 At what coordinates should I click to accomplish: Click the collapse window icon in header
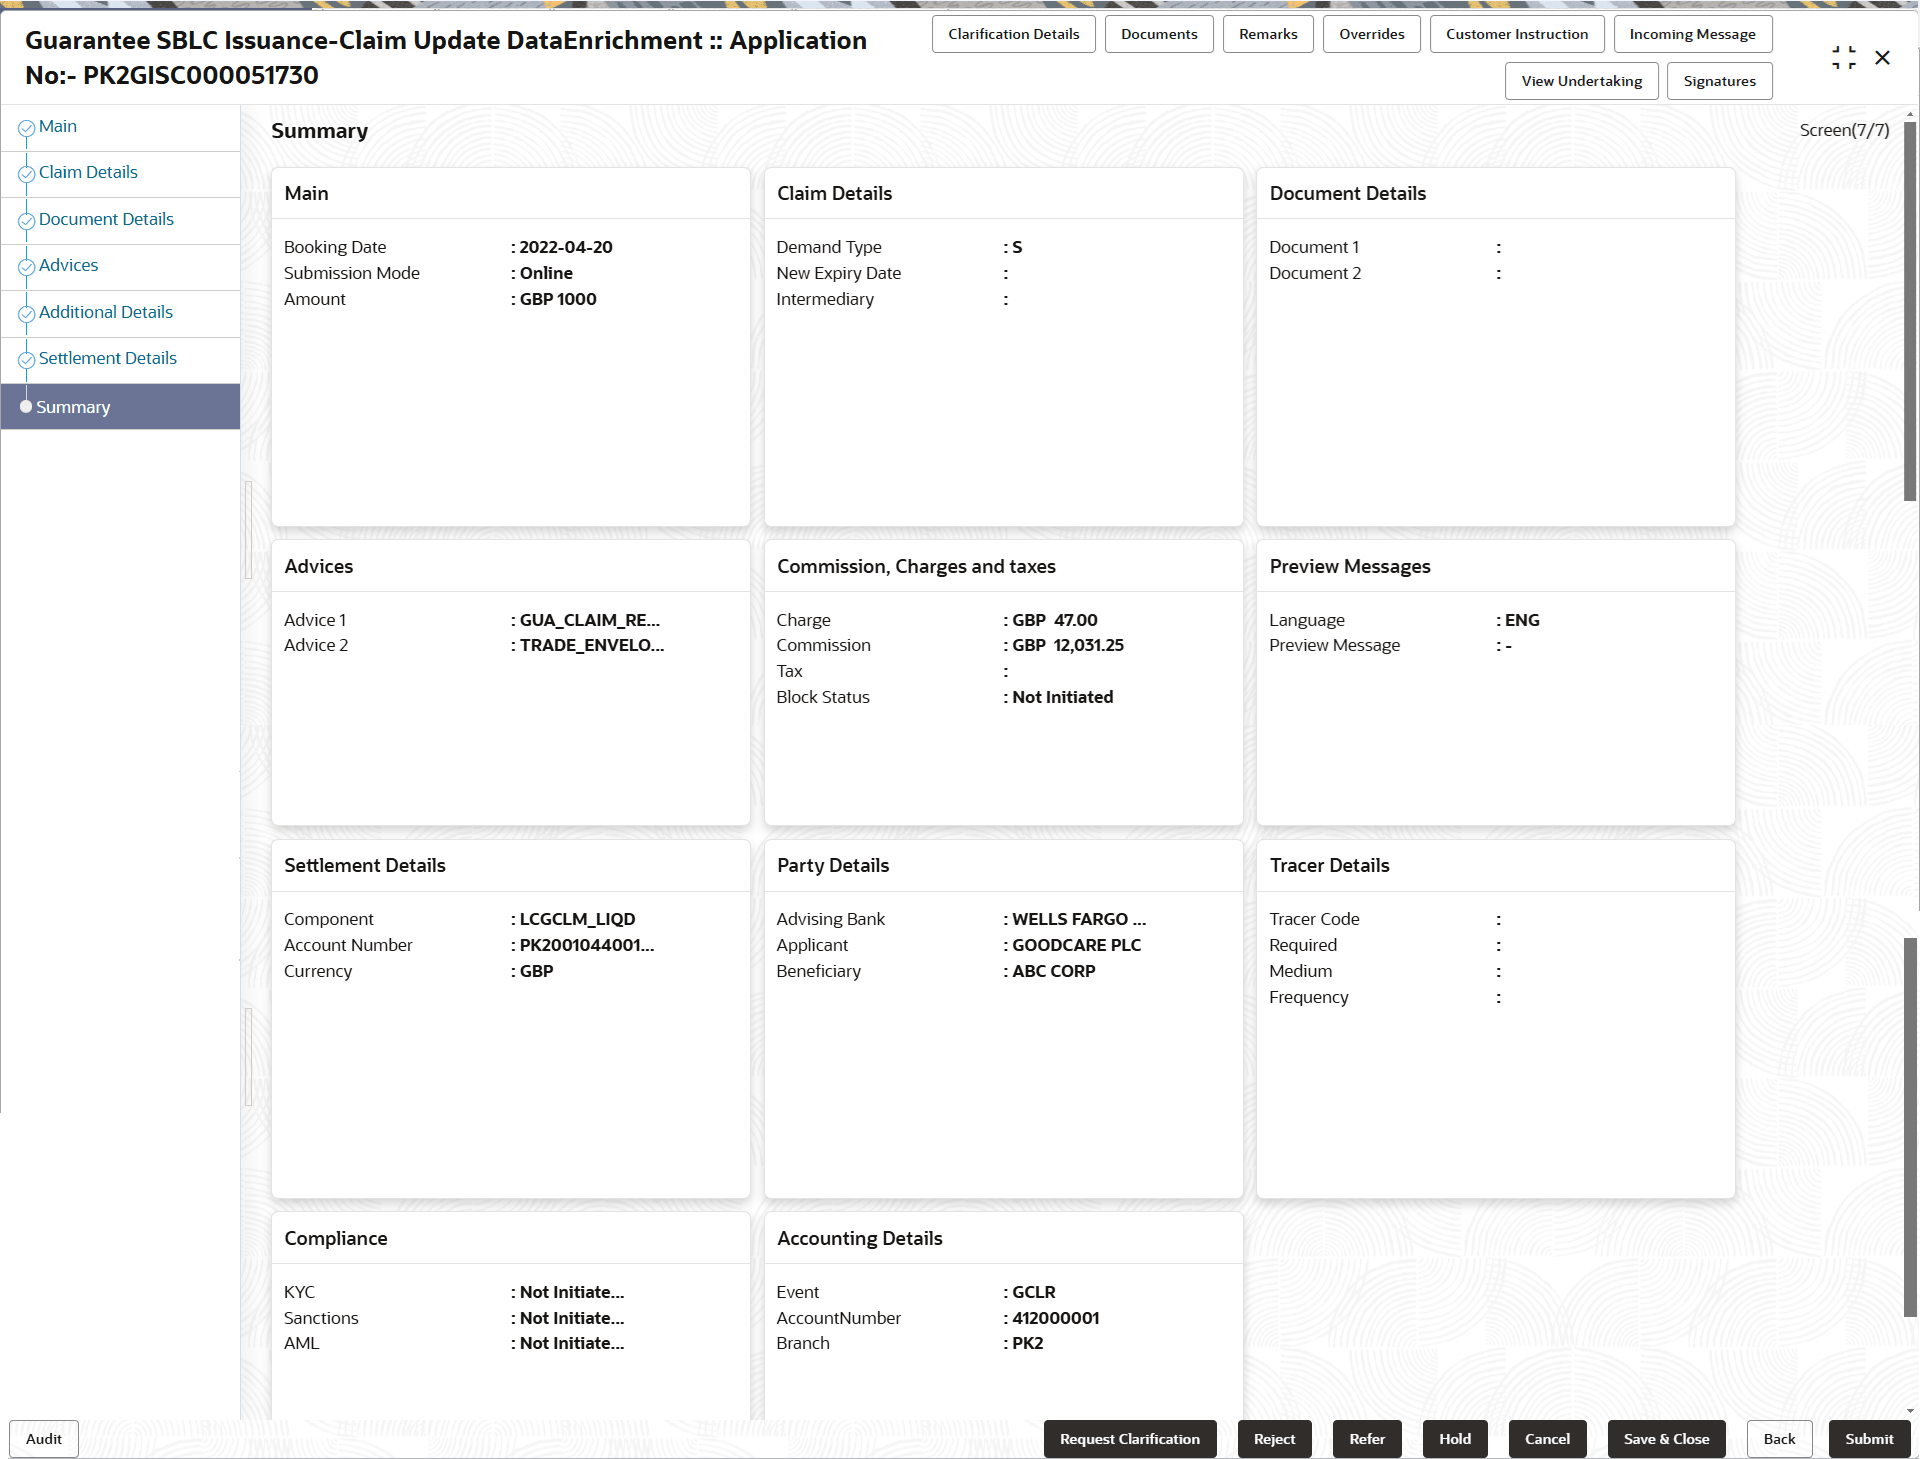[1843, 58]
